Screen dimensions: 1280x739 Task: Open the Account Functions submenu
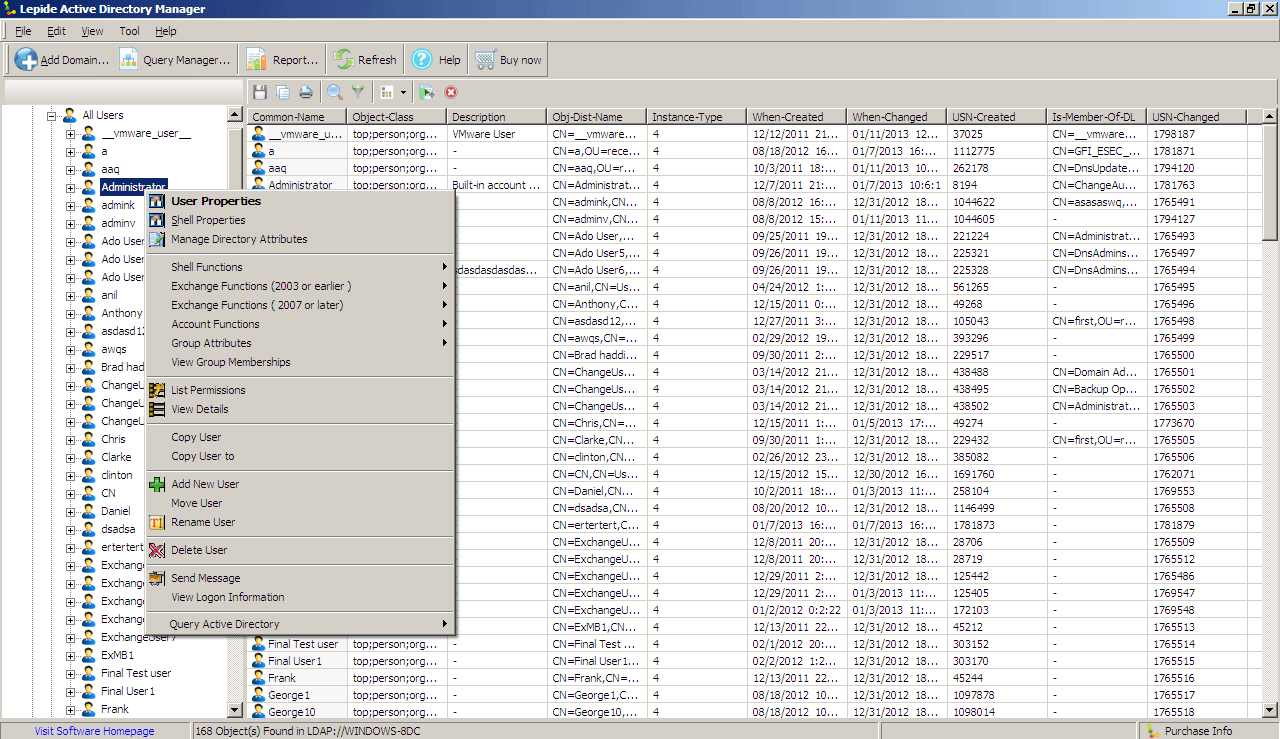[299, 324]
